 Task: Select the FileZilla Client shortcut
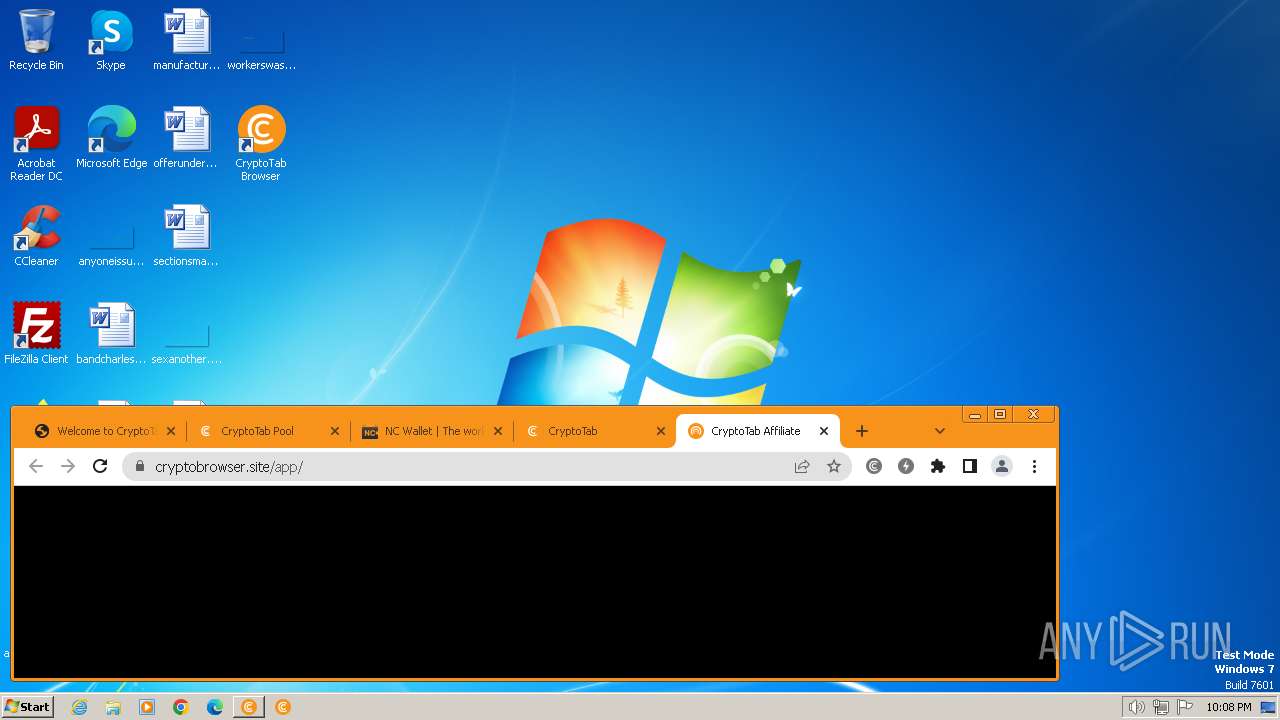point(36,334)
